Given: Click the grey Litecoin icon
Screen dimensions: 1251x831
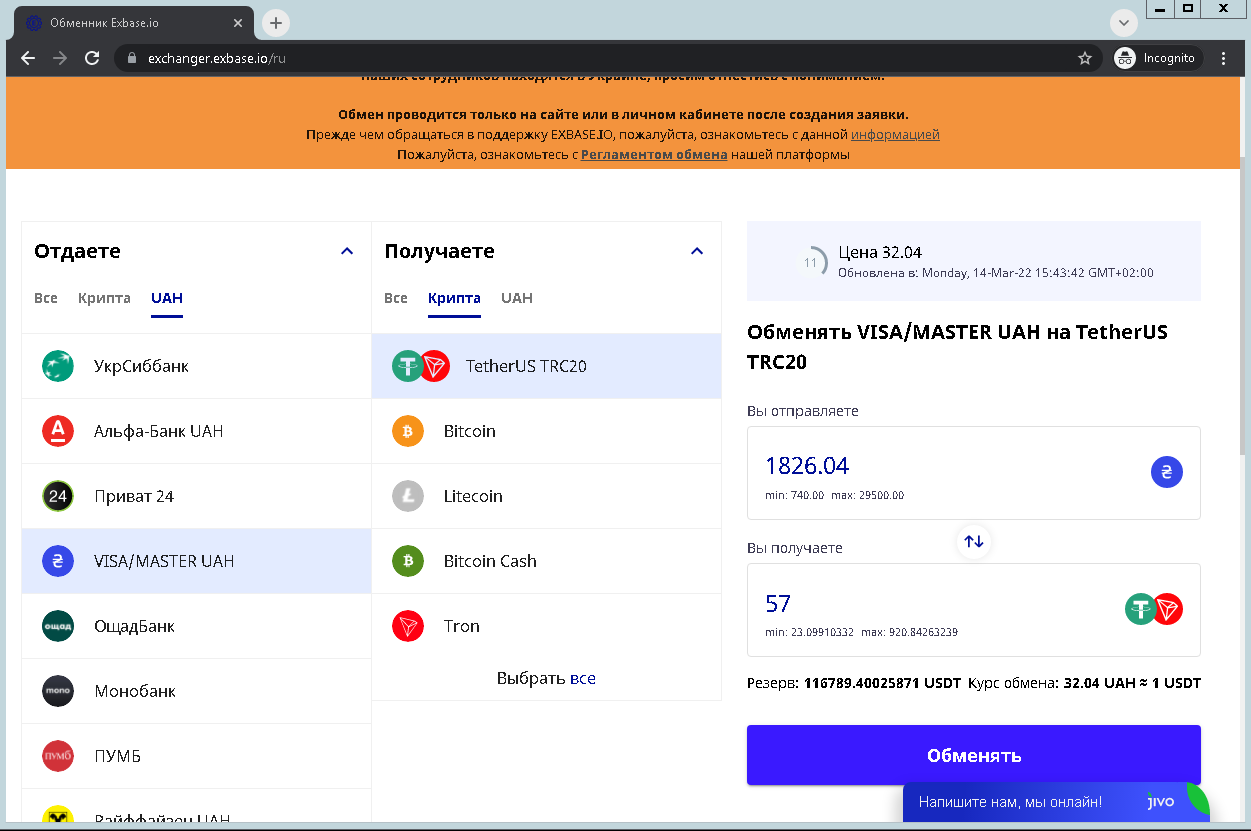Looking at the screenshot, I should (408, 496).
